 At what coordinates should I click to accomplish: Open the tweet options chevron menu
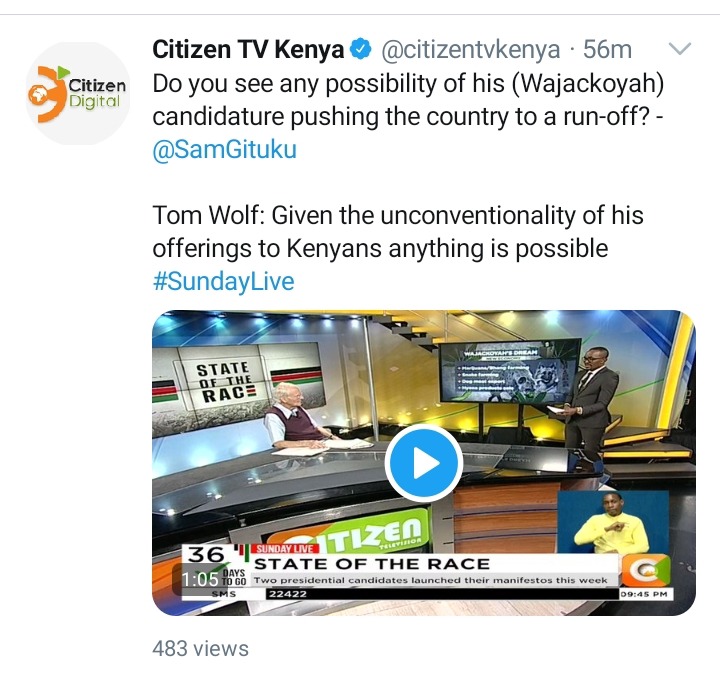tap(679, 49)
